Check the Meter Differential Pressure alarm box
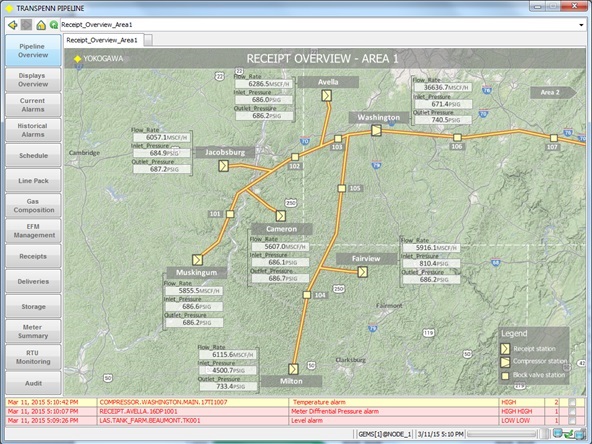The image size is (592, 444). (x=572, y=412)
